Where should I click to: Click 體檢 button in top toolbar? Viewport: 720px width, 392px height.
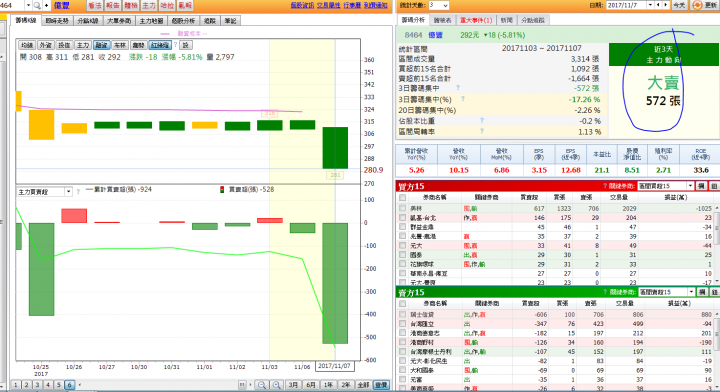pyautogui.click(x=131, y=6)
